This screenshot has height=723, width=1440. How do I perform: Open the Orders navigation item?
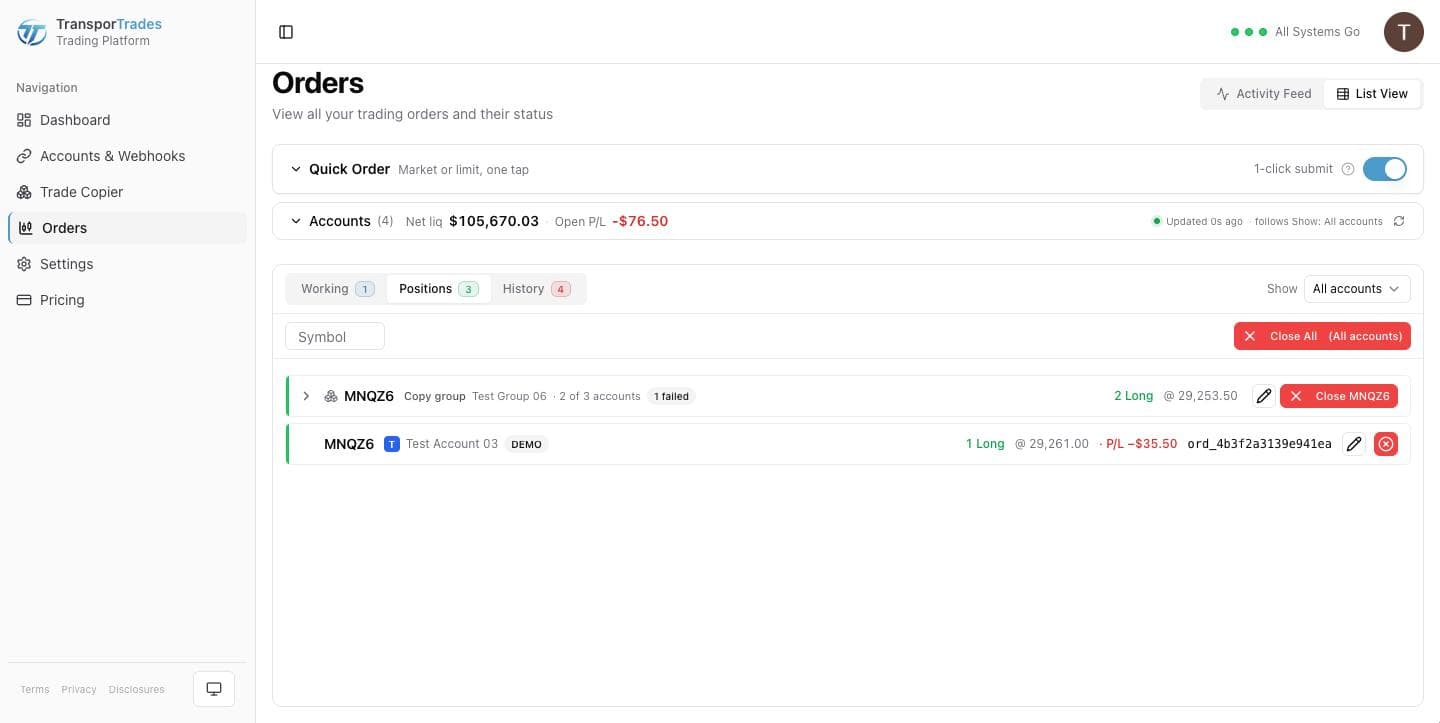tap(127, 228)
